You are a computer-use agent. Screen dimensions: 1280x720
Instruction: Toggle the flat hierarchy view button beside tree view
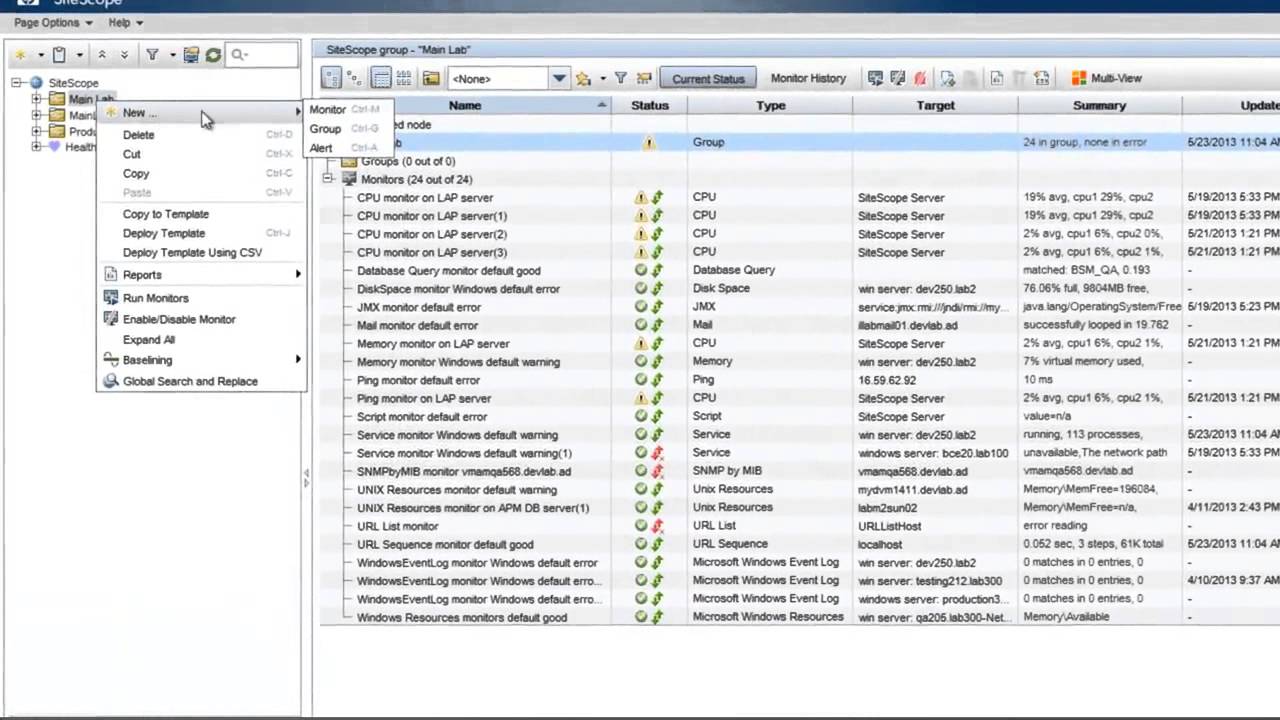[354, 78]
